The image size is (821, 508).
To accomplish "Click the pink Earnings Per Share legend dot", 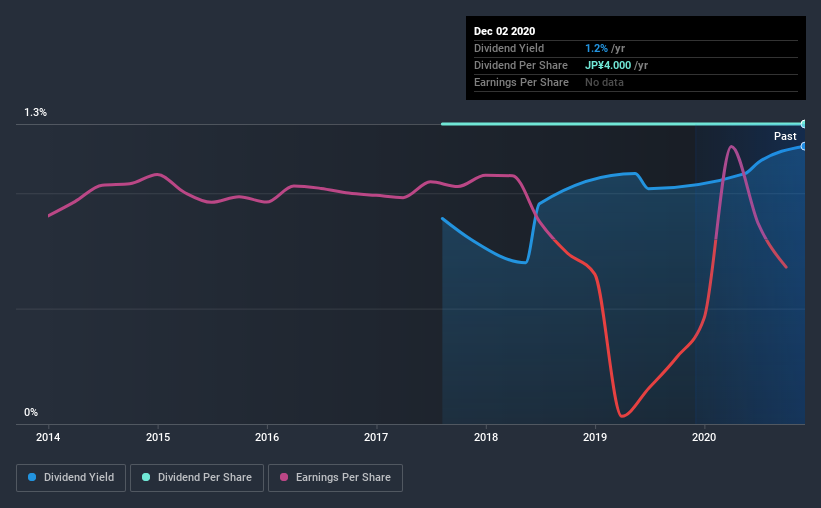I will pyautogui.click(x=284, y=477).
